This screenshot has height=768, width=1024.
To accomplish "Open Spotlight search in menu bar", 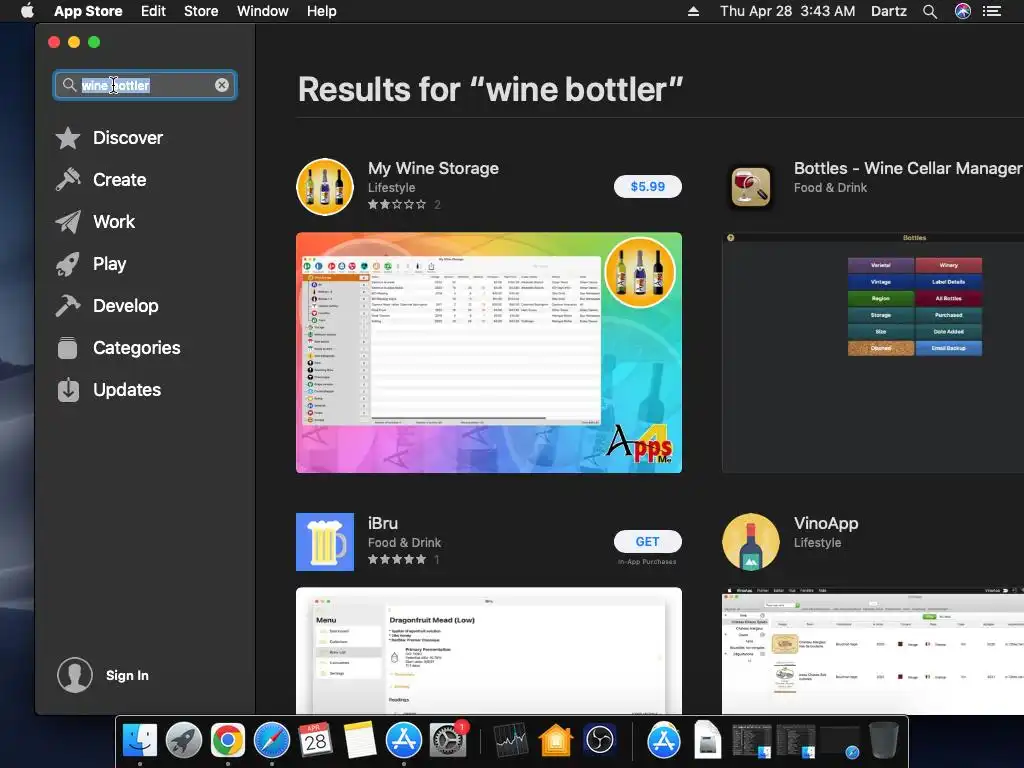I will tap(930, 11).
